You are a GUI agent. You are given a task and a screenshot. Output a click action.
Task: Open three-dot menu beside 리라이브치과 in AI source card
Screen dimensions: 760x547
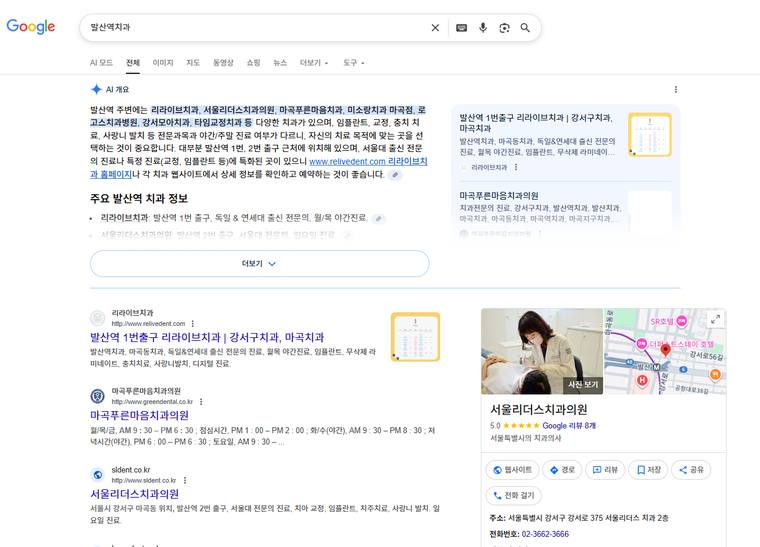[516, 167]
